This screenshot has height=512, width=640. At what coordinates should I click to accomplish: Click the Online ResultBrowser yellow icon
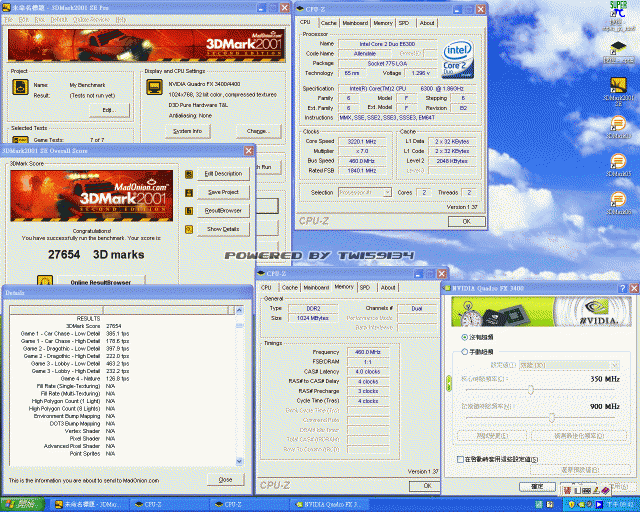click(45, 281)
